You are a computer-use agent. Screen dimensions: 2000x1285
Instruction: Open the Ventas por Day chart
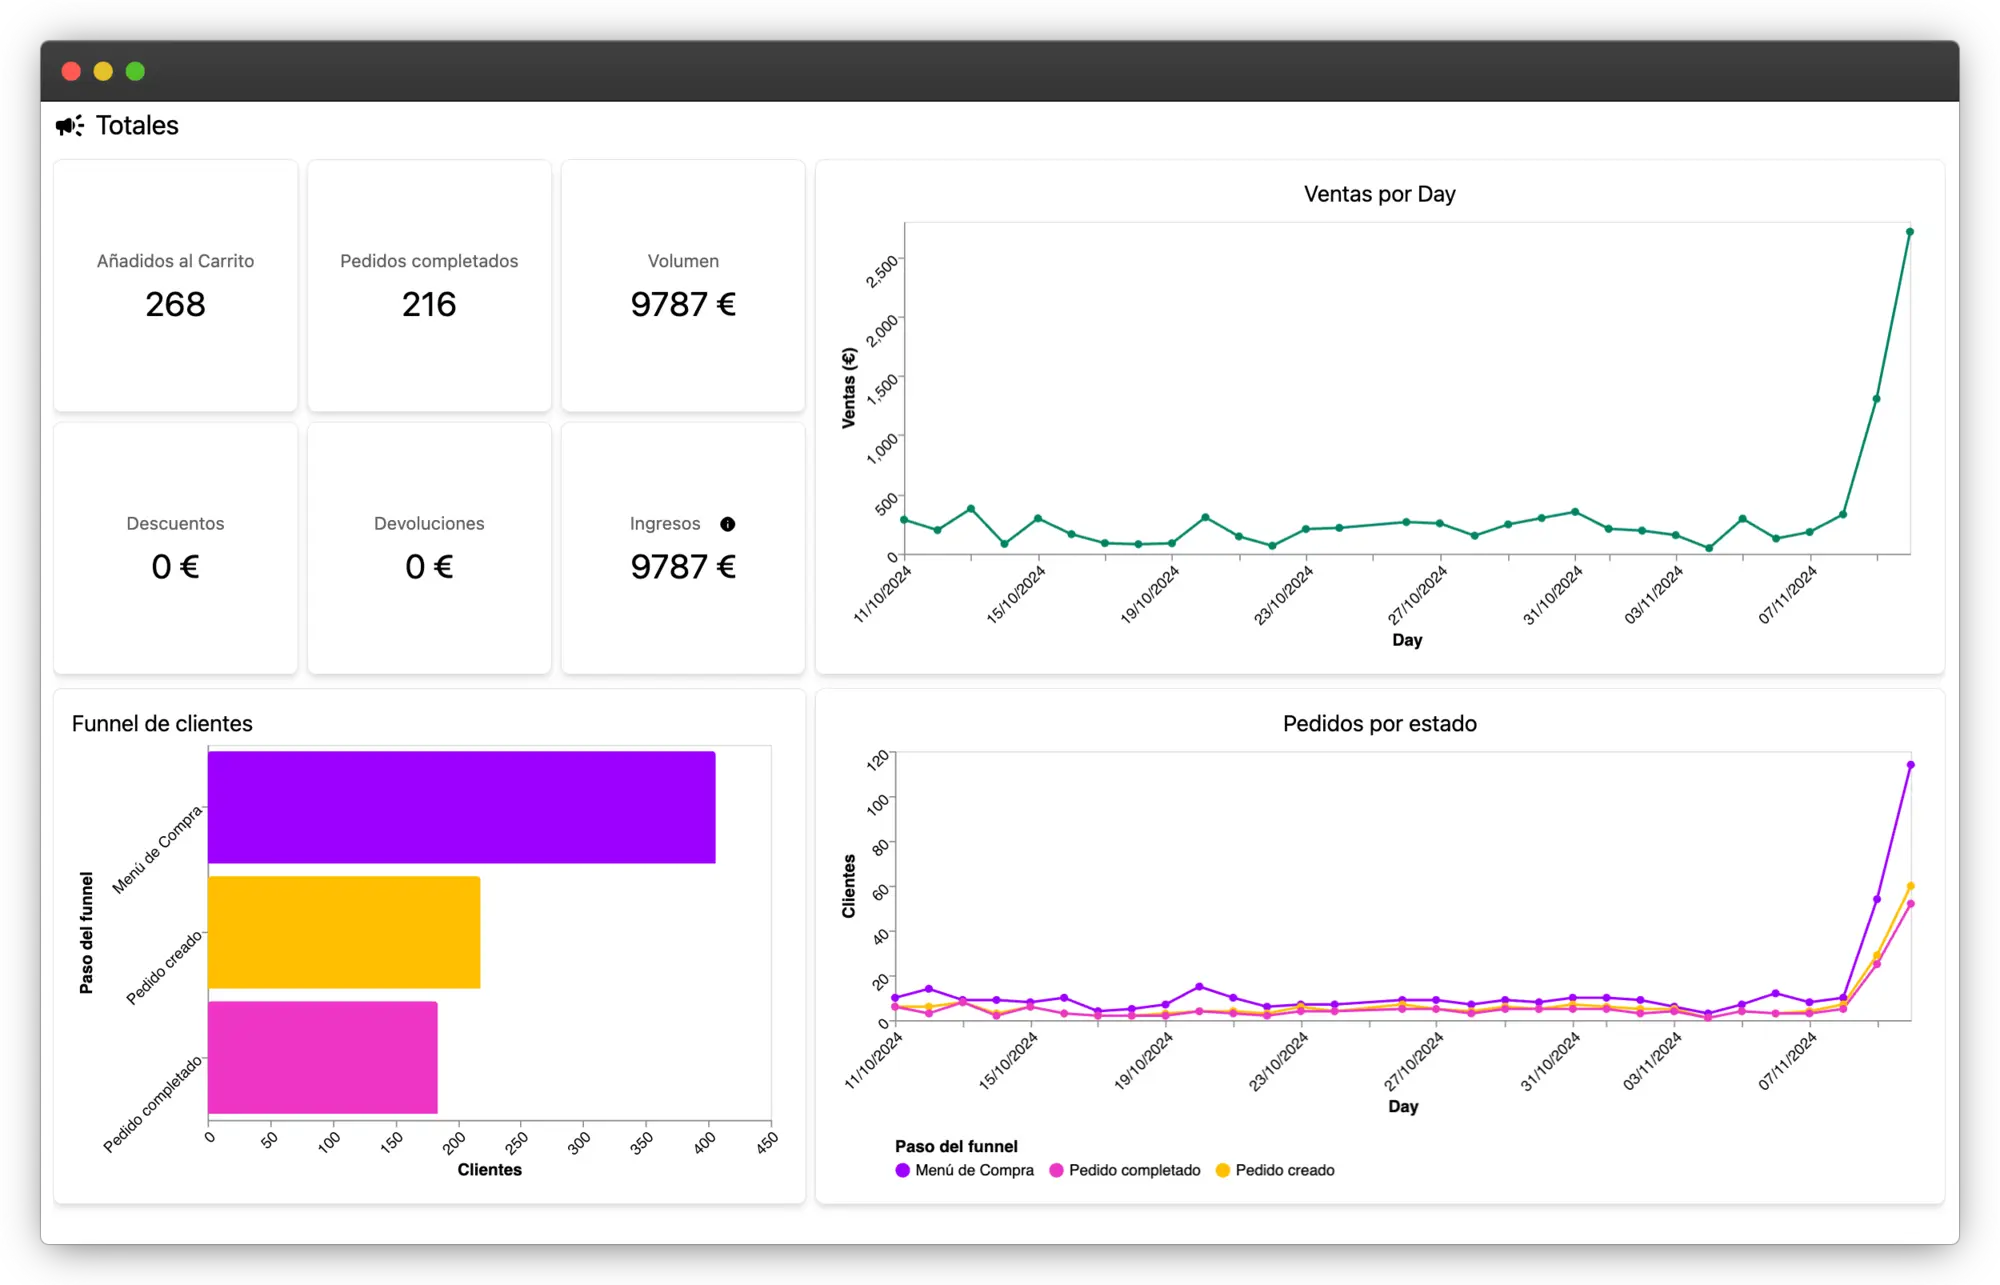pos(1380,194)
